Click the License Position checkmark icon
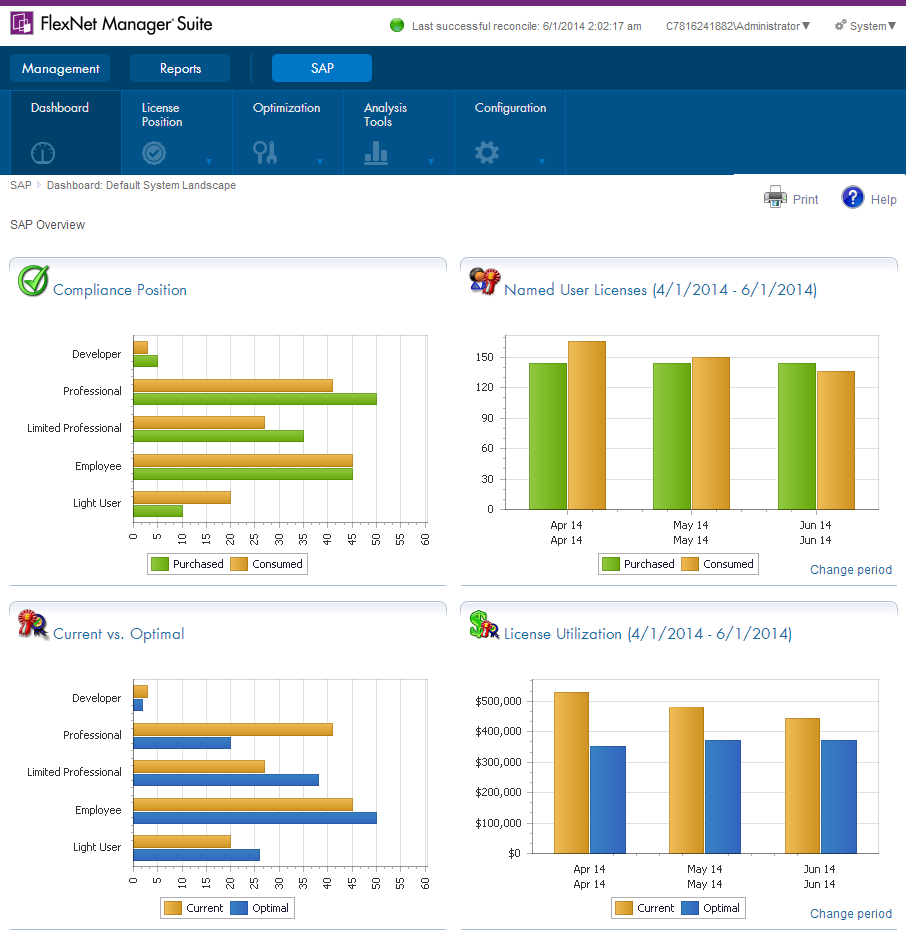 point(154,153)
